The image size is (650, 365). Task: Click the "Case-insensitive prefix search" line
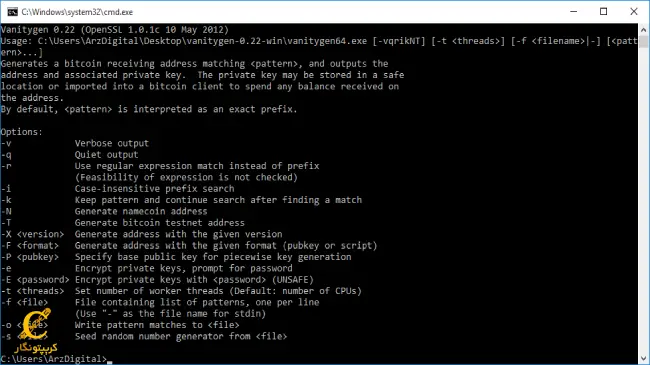point(154,189)
